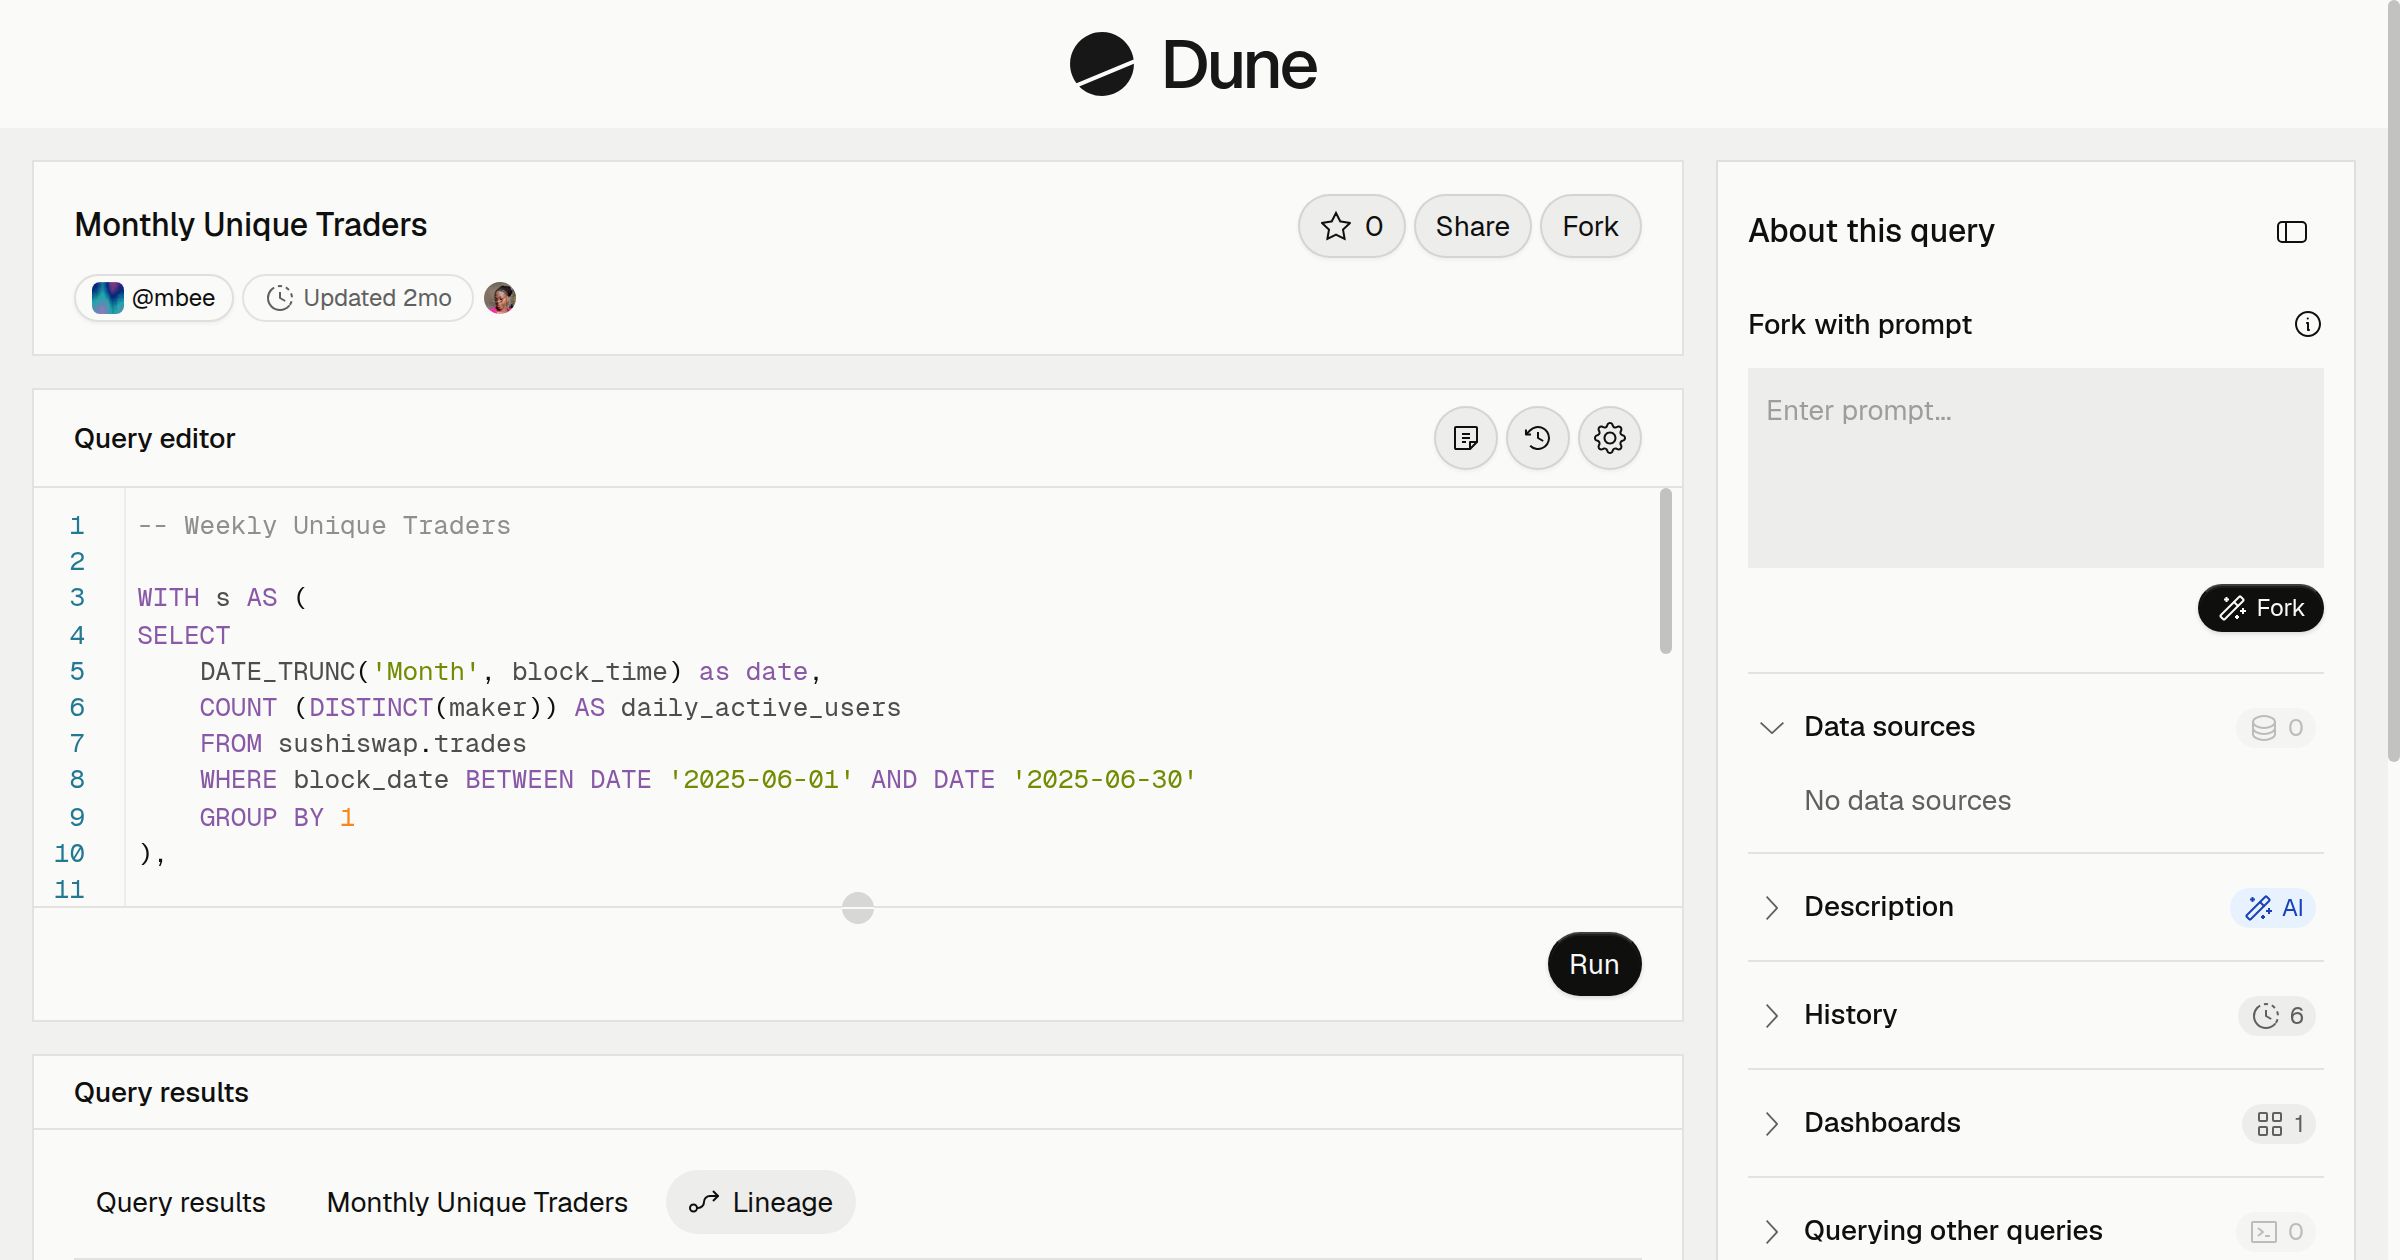
Task: Click the Dashboards count badge showing 1
Action: (2279, 1123)
